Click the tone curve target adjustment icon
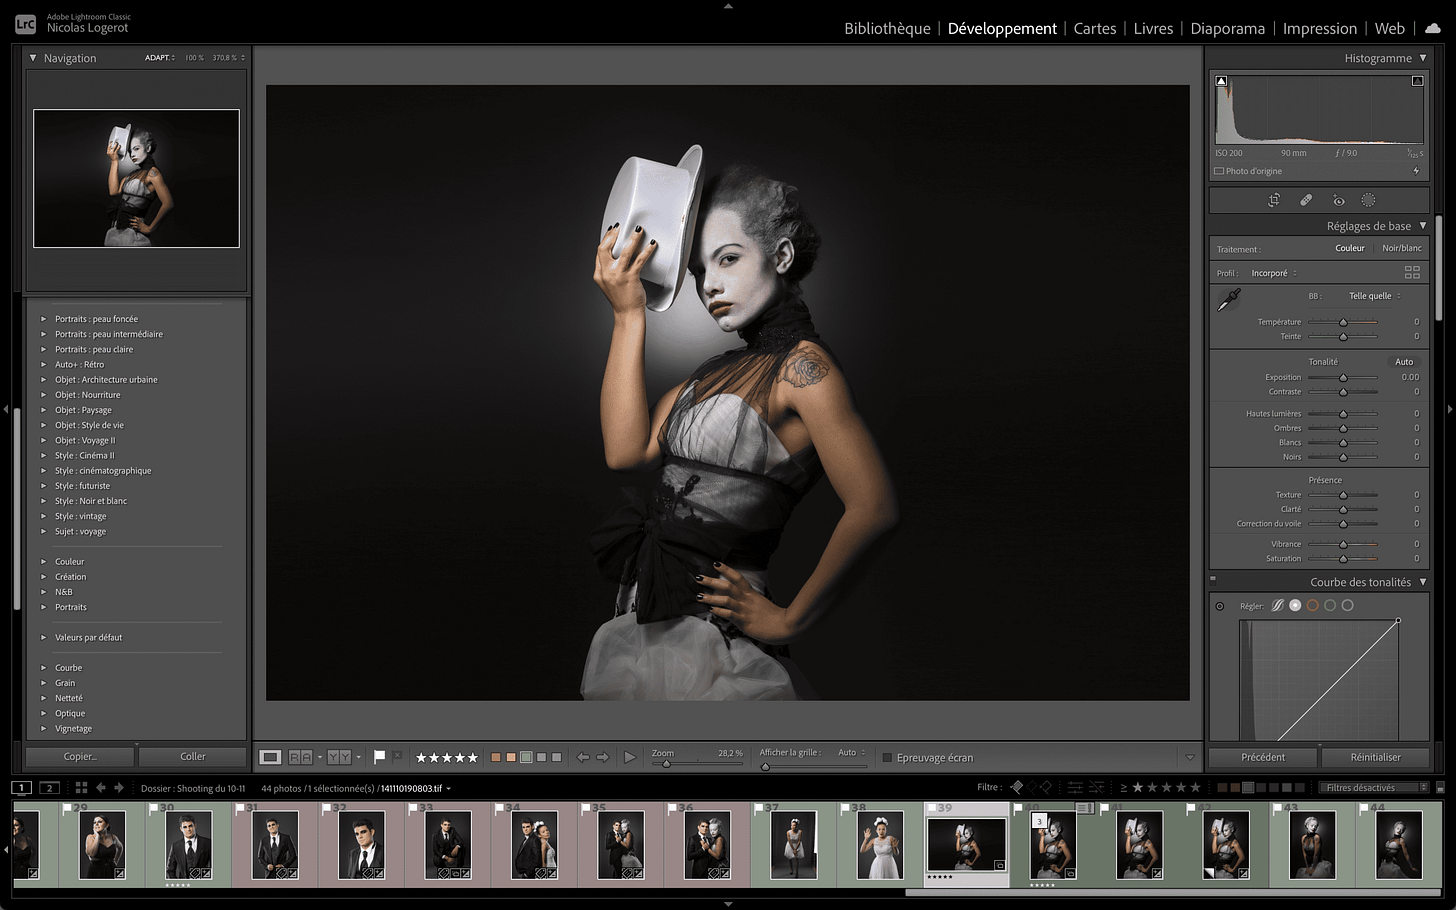Screen dimensions: 1456x910 (1219, 606)
